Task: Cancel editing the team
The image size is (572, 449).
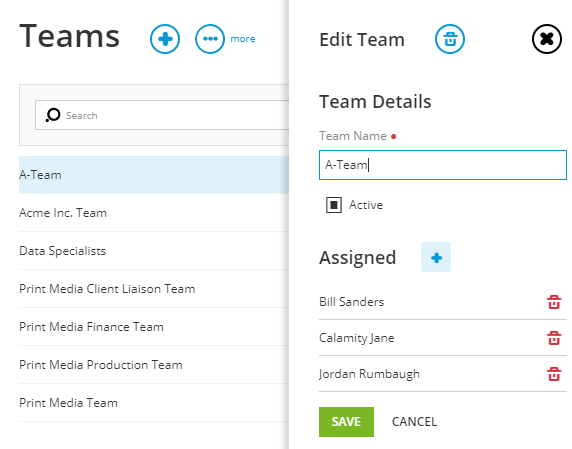Action: pos(414,422)
